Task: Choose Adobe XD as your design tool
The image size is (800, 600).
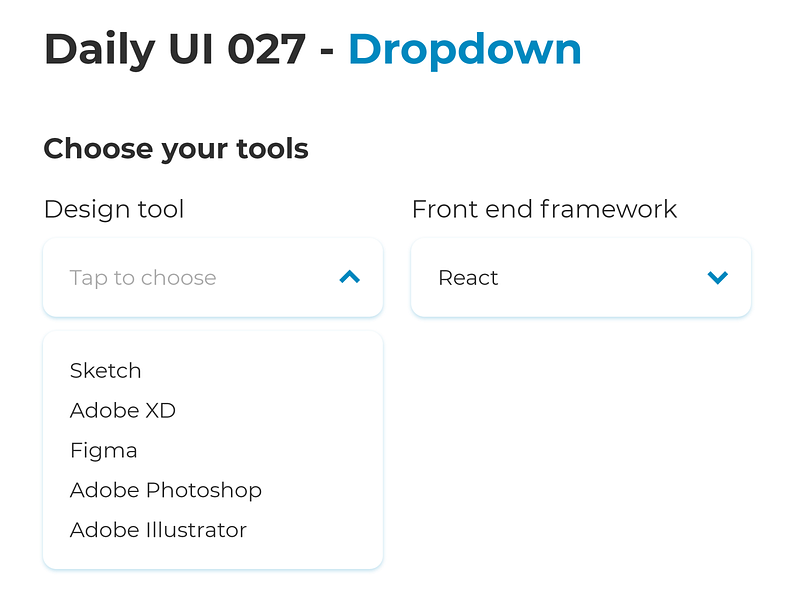Action: coord(122,410)
